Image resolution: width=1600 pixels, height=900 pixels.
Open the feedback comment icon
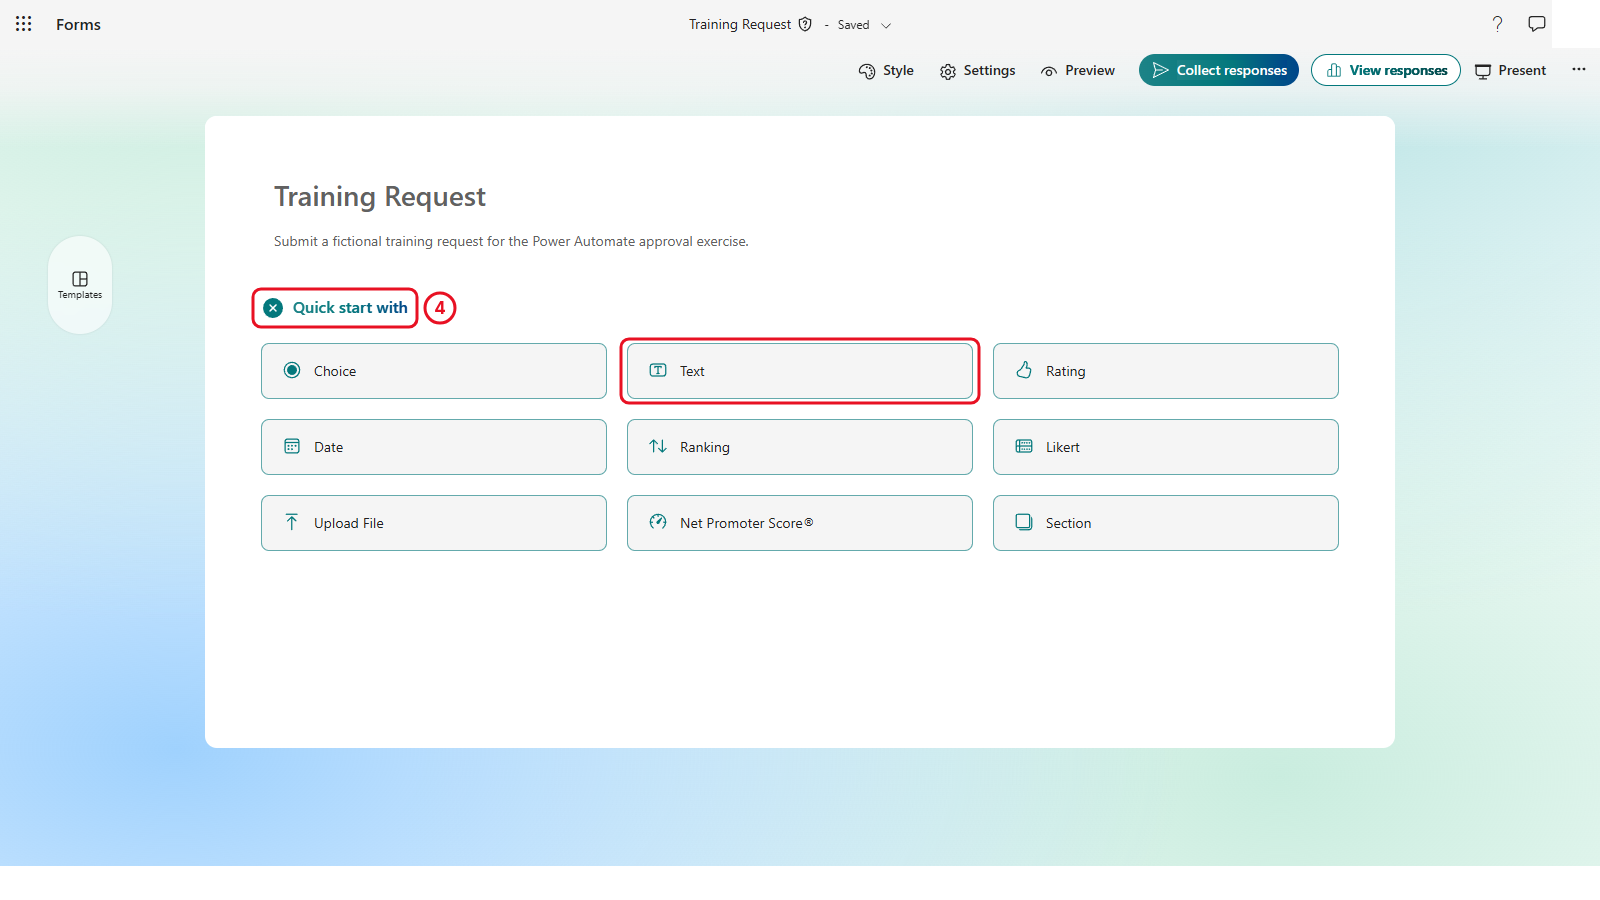(x=1537, y=24)
